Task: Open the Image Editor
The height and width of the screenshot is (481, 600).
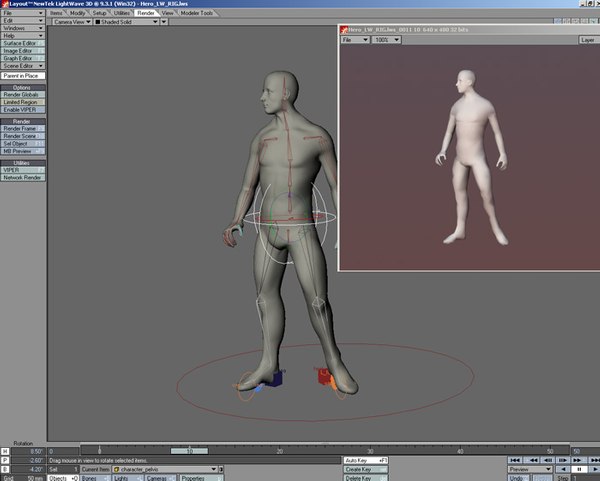Action: (x=23, y=51)
